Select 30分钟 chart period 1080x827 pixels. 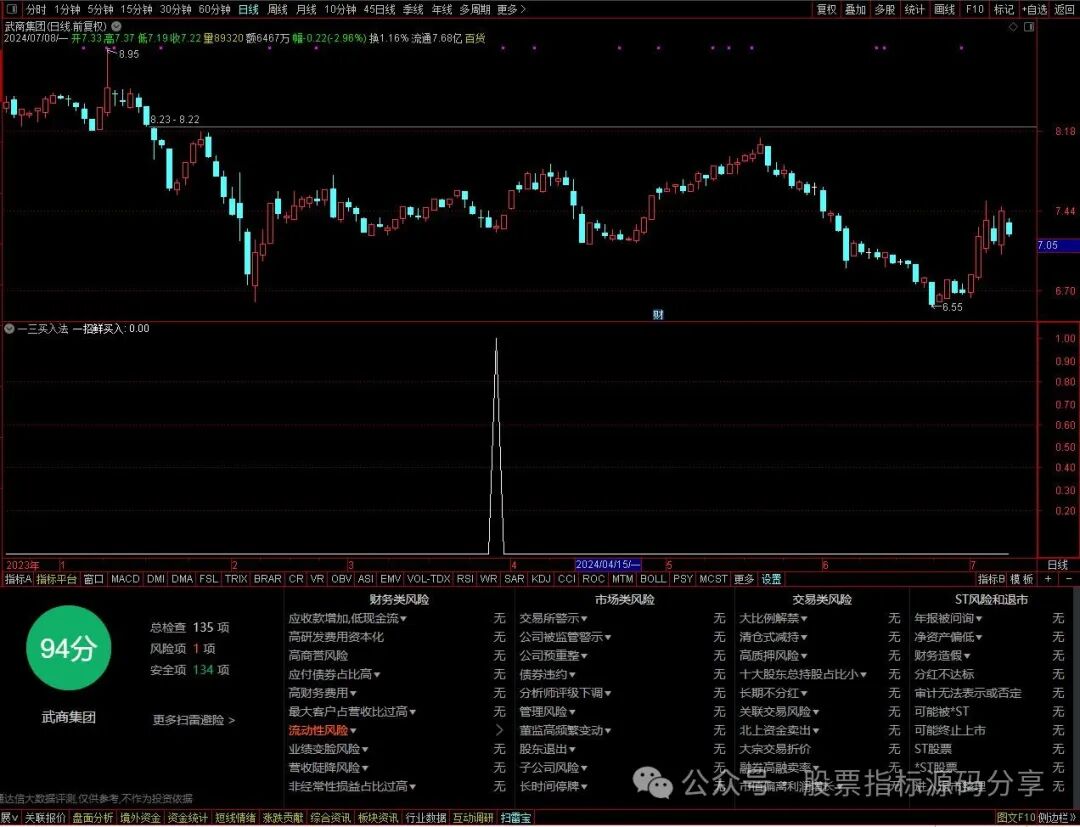[x=175, y=9]
